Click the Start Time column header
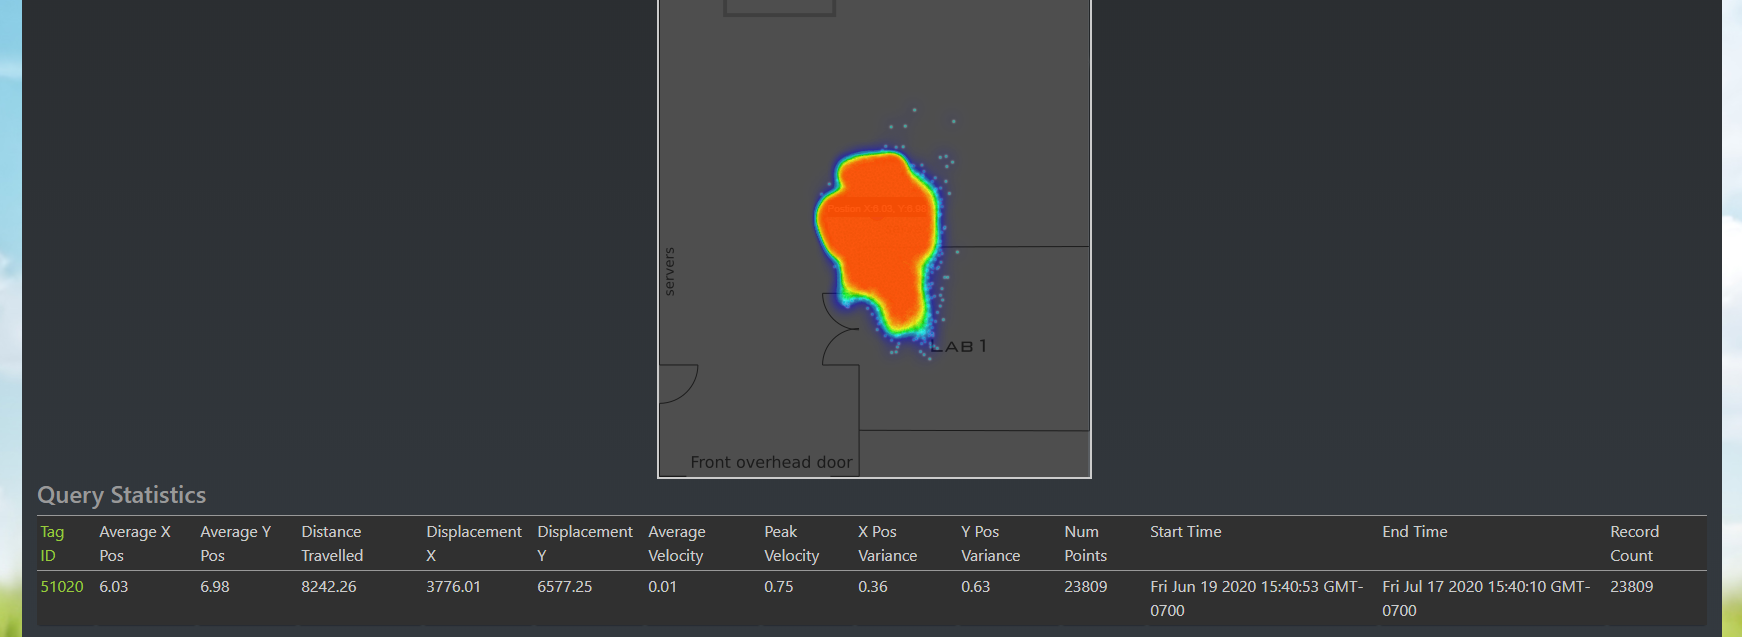The image size is (1742, 637). [x=1186, y=532]
